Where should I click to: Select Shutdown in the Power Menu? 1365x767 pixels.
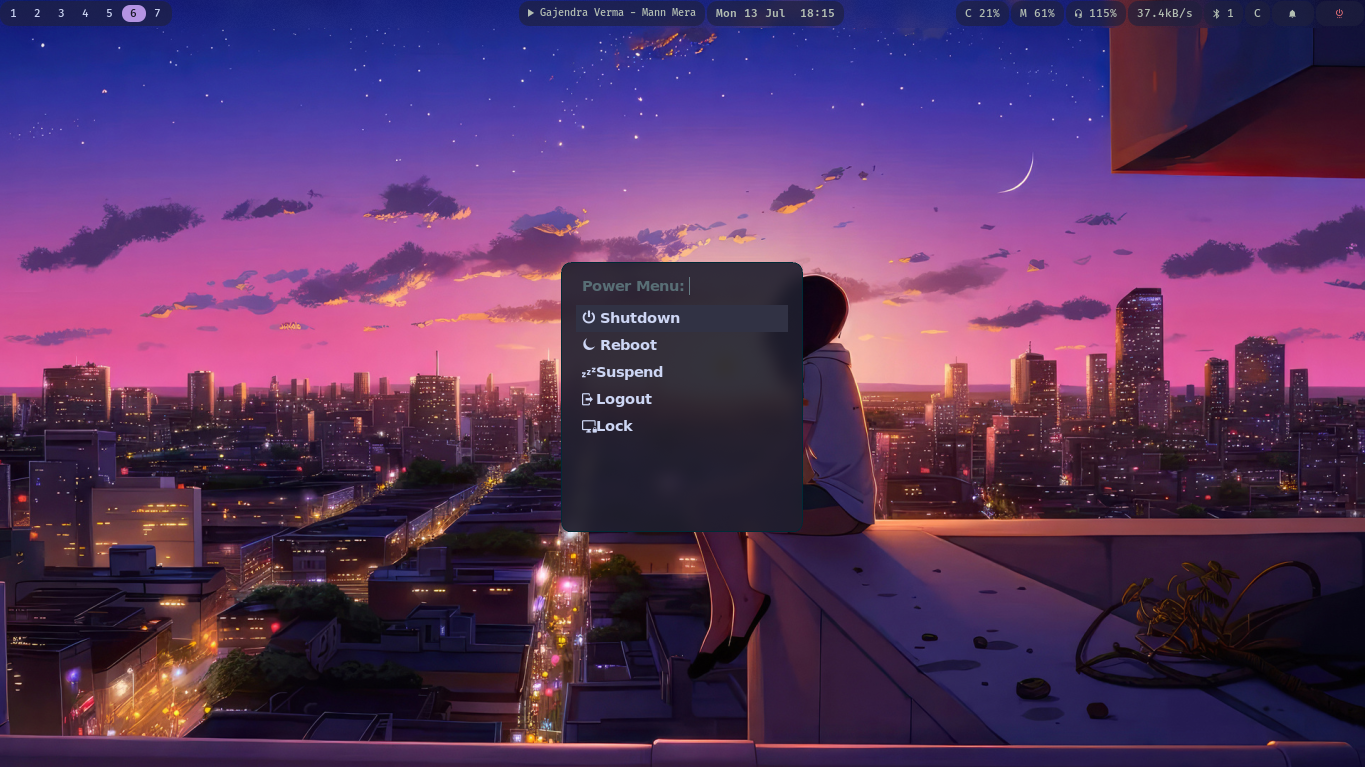(x=682, y=318)
